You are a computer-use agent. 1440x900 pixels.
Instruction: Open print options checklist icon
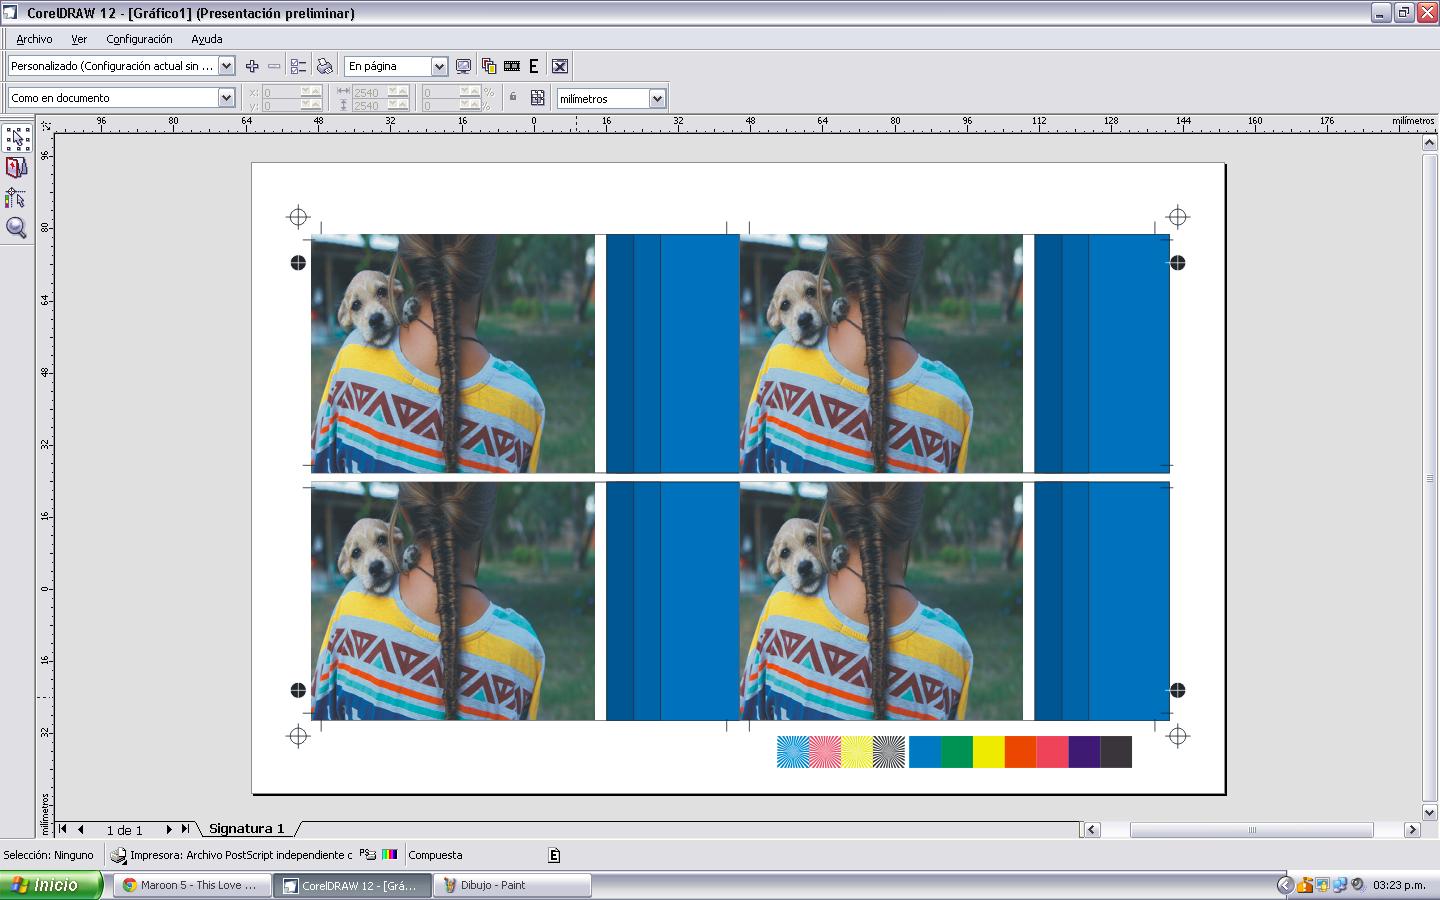click(x=298, y=66)
